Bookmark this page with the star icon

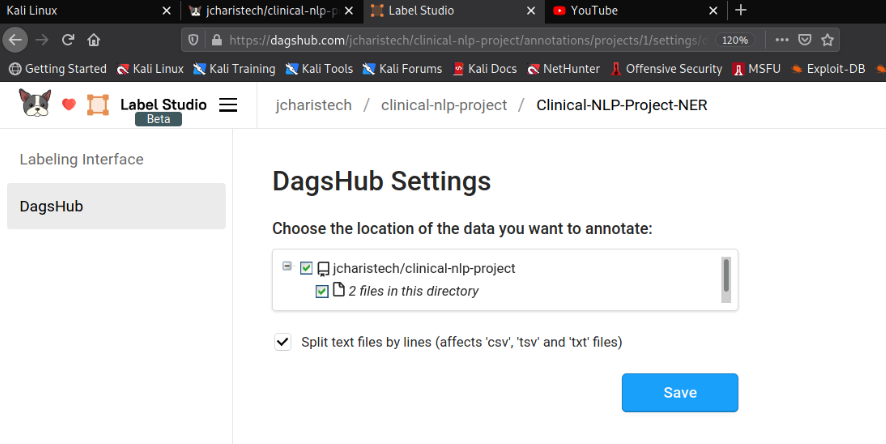(828, 40)
